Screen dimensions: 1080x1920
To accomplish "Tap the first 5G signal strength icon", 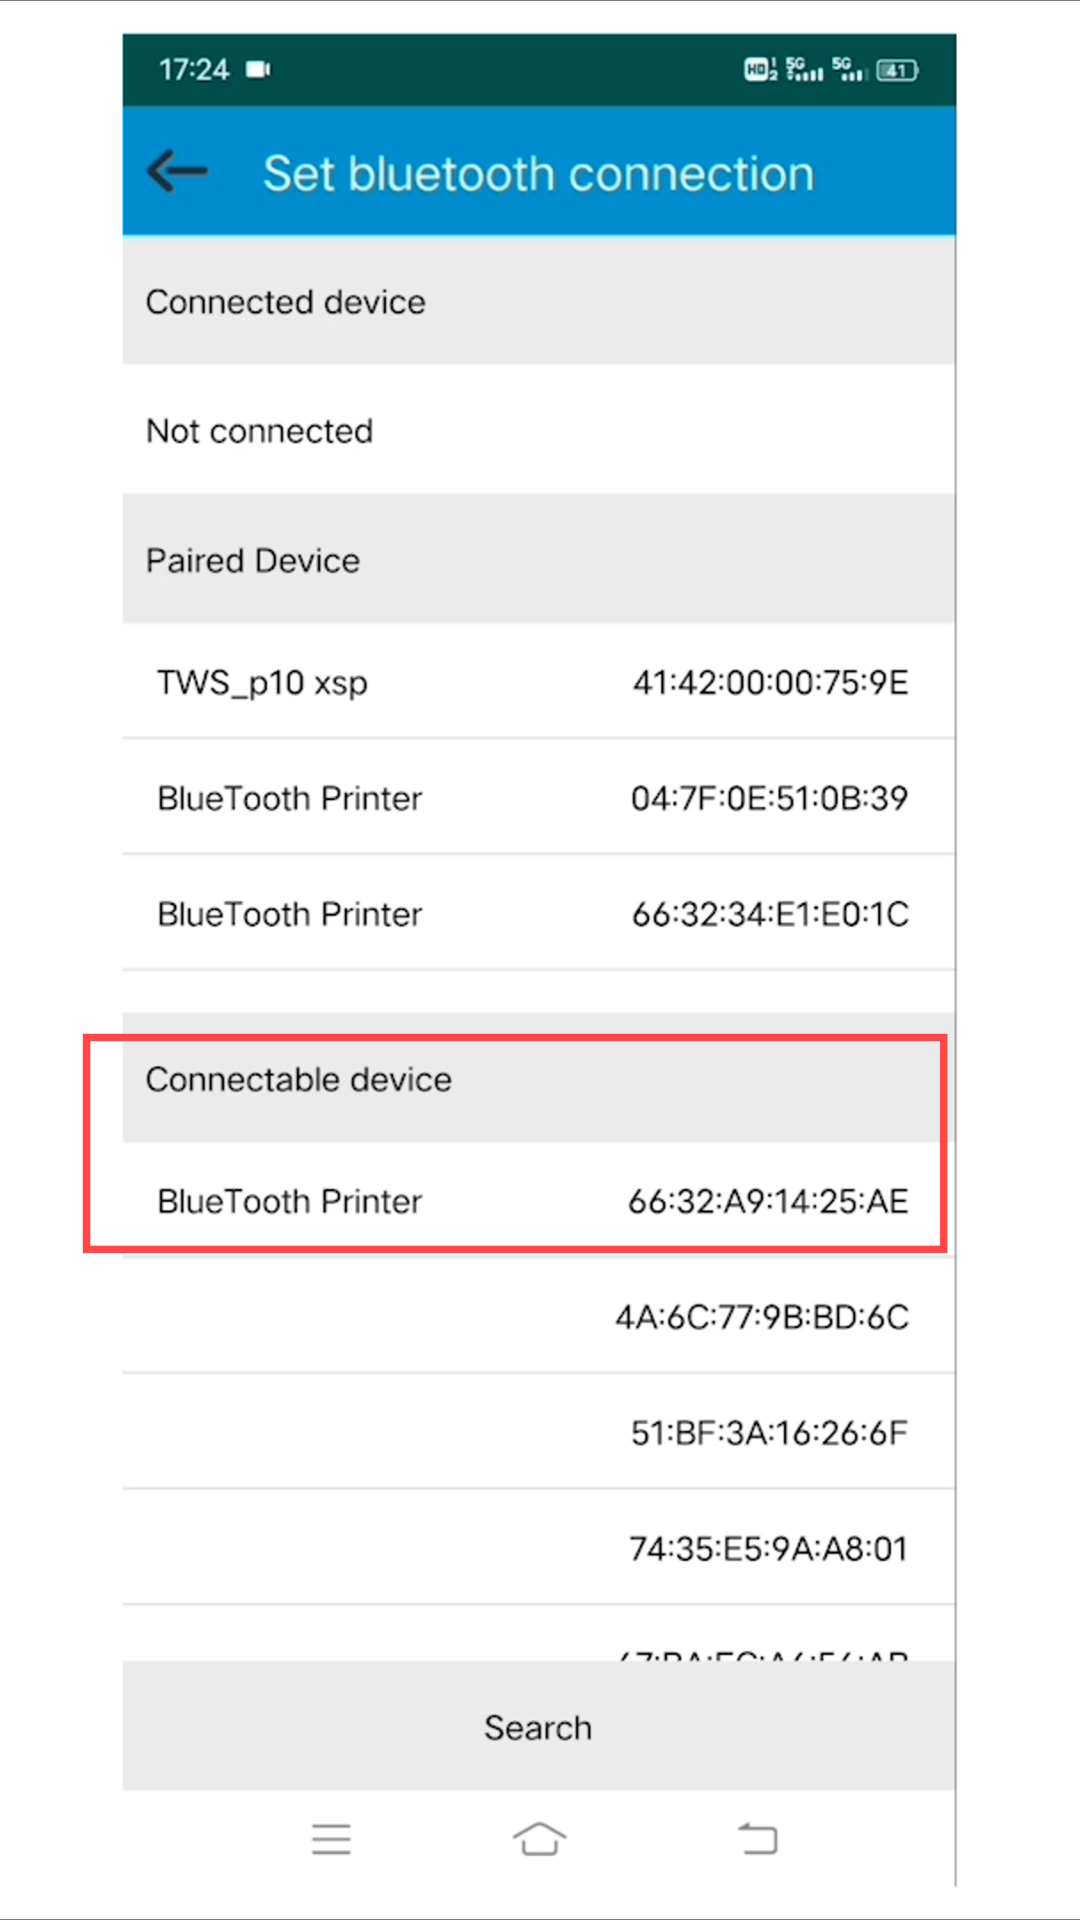I will 804,69.
